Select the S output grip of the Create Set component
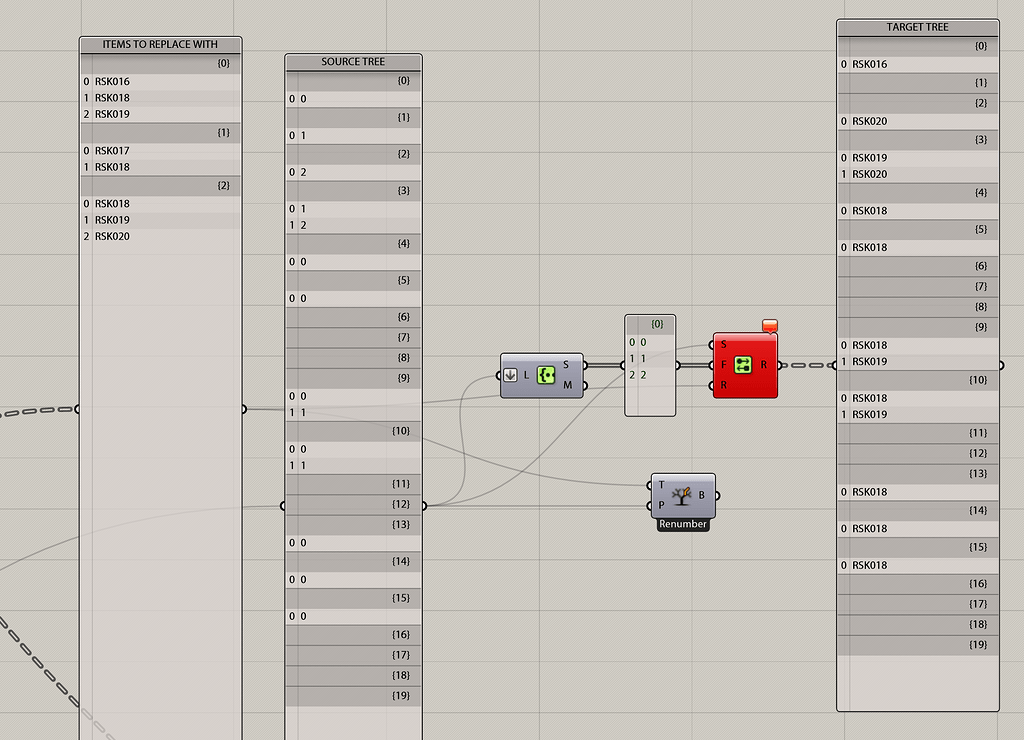Viewport: 1024px width, 740px height. coord(584,365)
